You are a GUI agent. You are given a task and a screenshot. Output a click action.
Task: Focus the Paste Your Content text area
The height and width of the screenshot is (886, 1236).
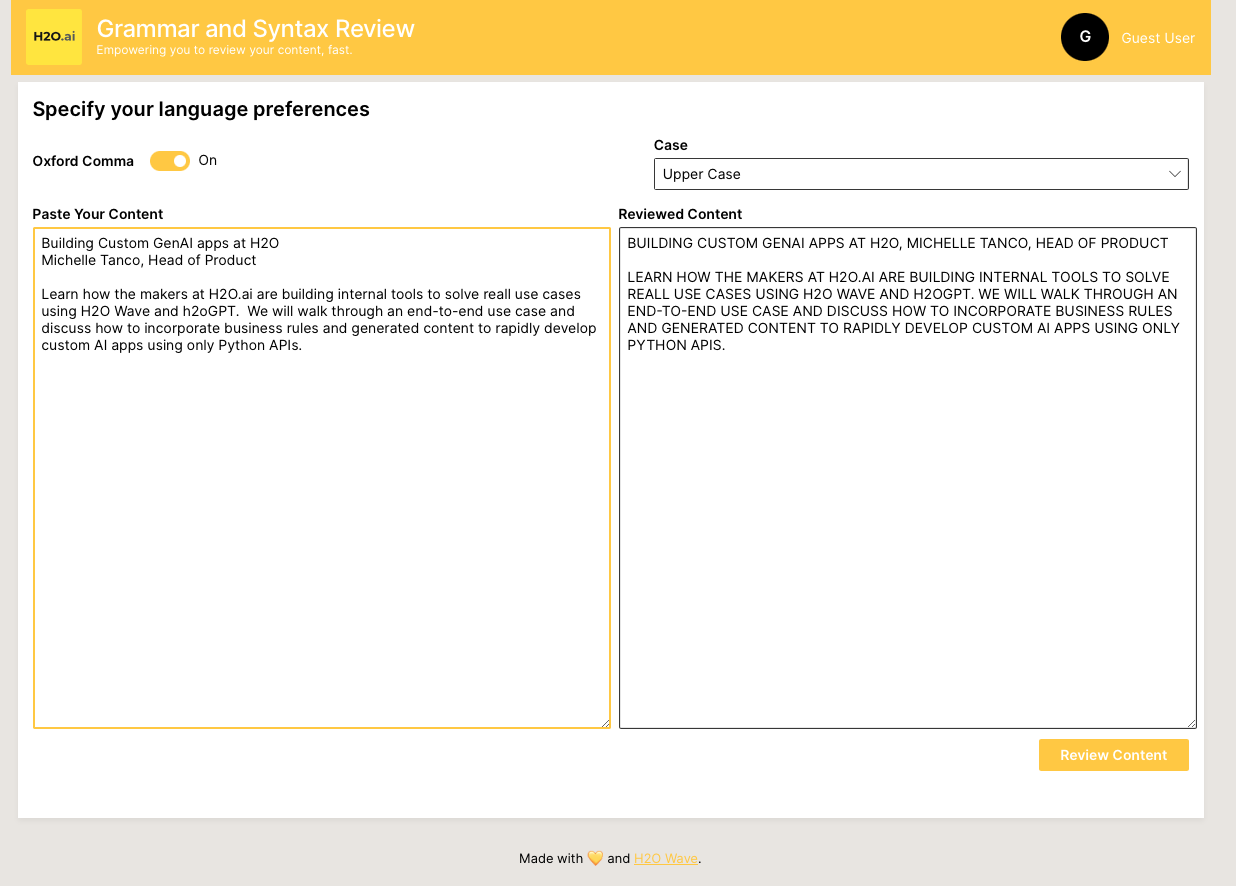(322, 478)
